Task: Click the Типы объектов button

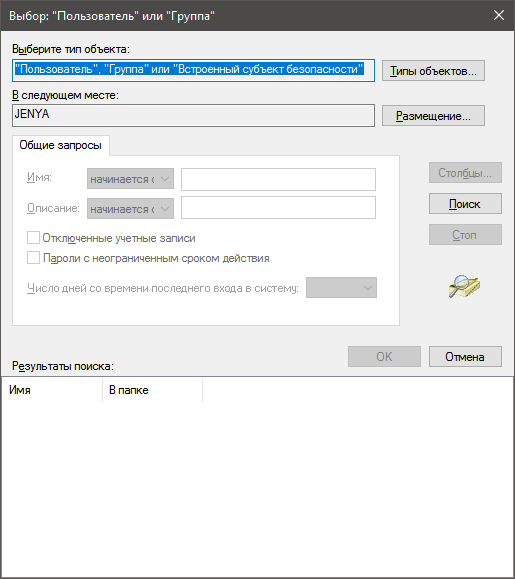Action: (x=433, y=71)
